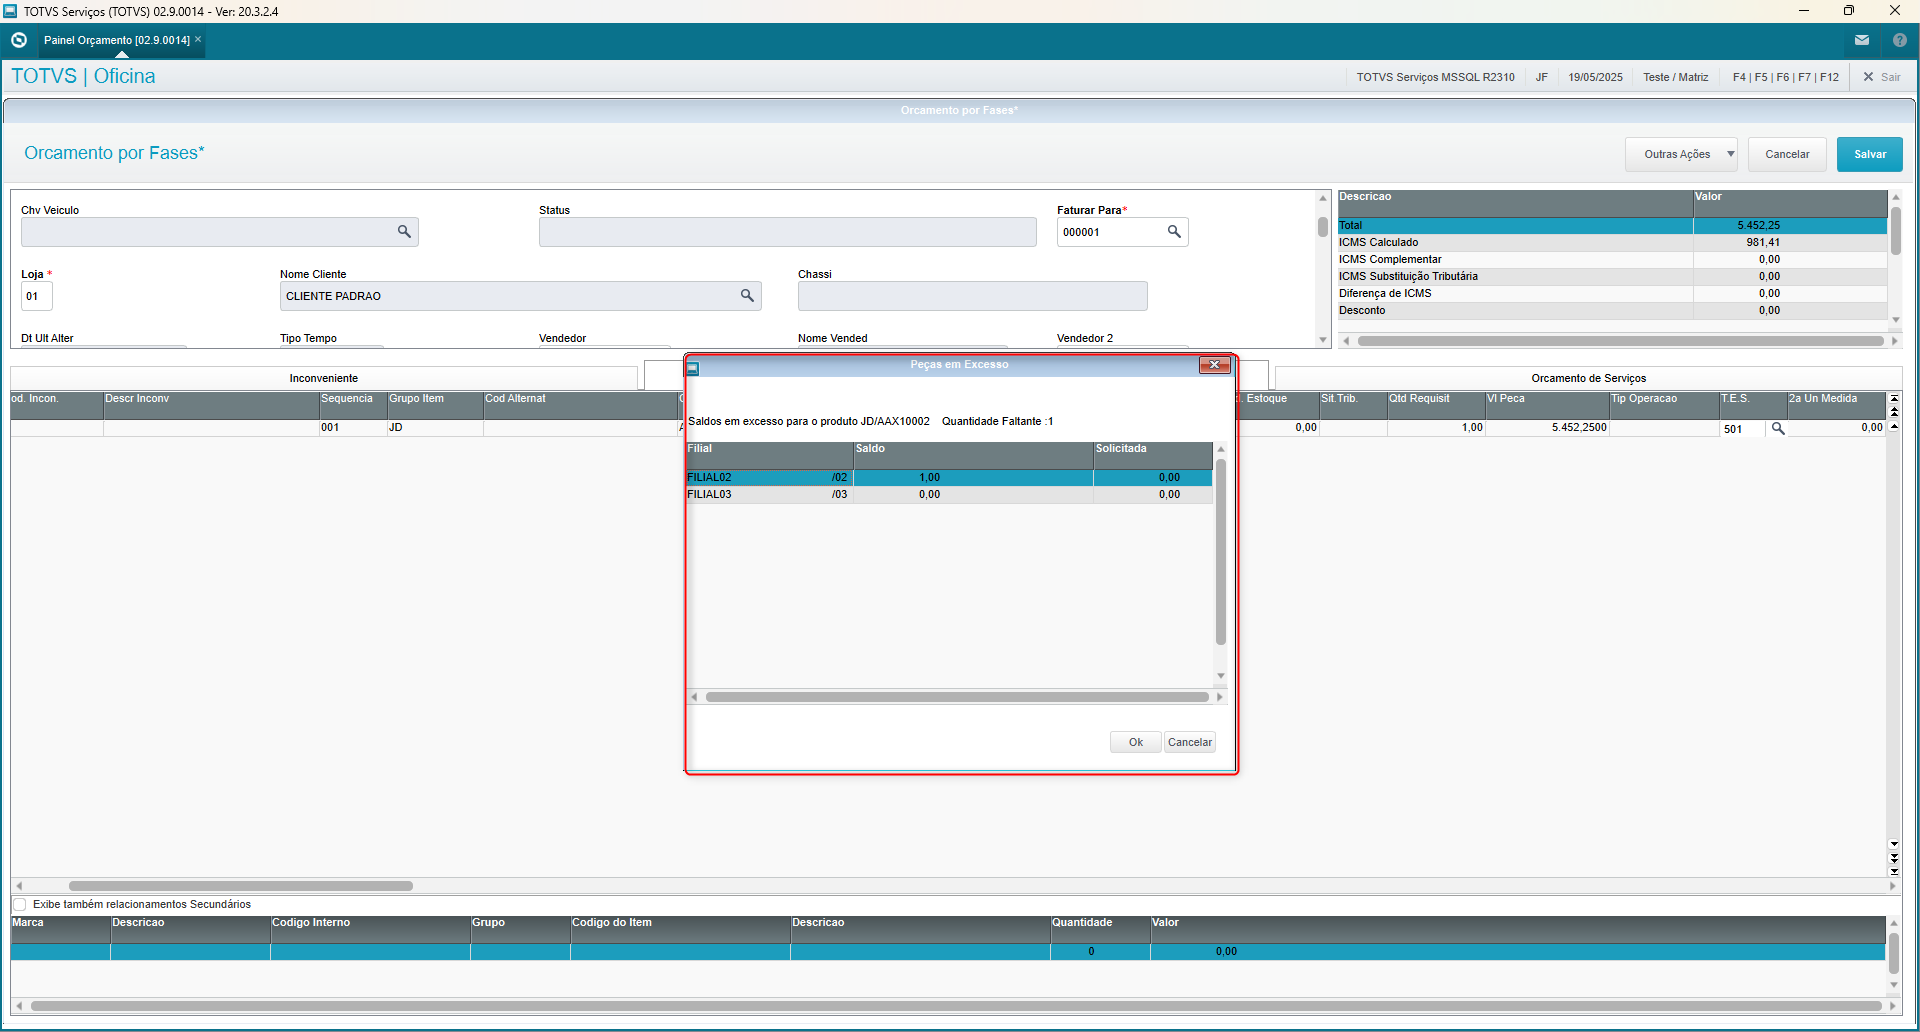The height and width of the screenshot is (1032, 1920).
Task: Click the Salvar button
Action: pos(1870,154)
